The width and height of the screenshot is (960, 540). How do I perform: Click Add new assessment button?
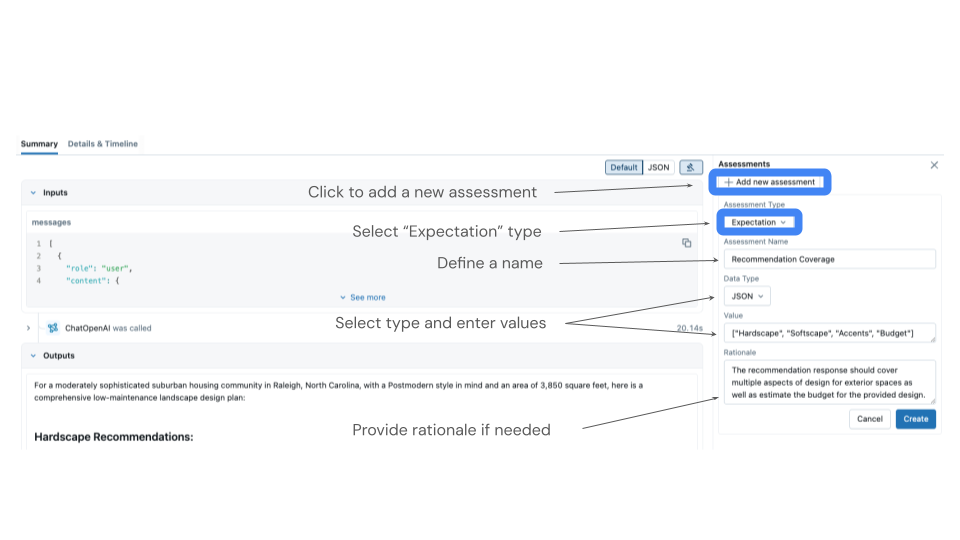tap(769, 182)
